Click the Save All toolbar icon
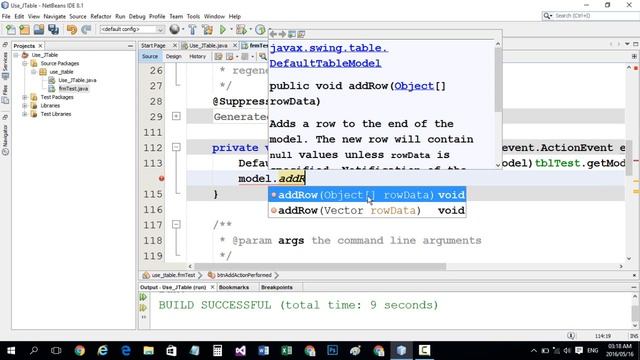 click(x=53, y=29)
